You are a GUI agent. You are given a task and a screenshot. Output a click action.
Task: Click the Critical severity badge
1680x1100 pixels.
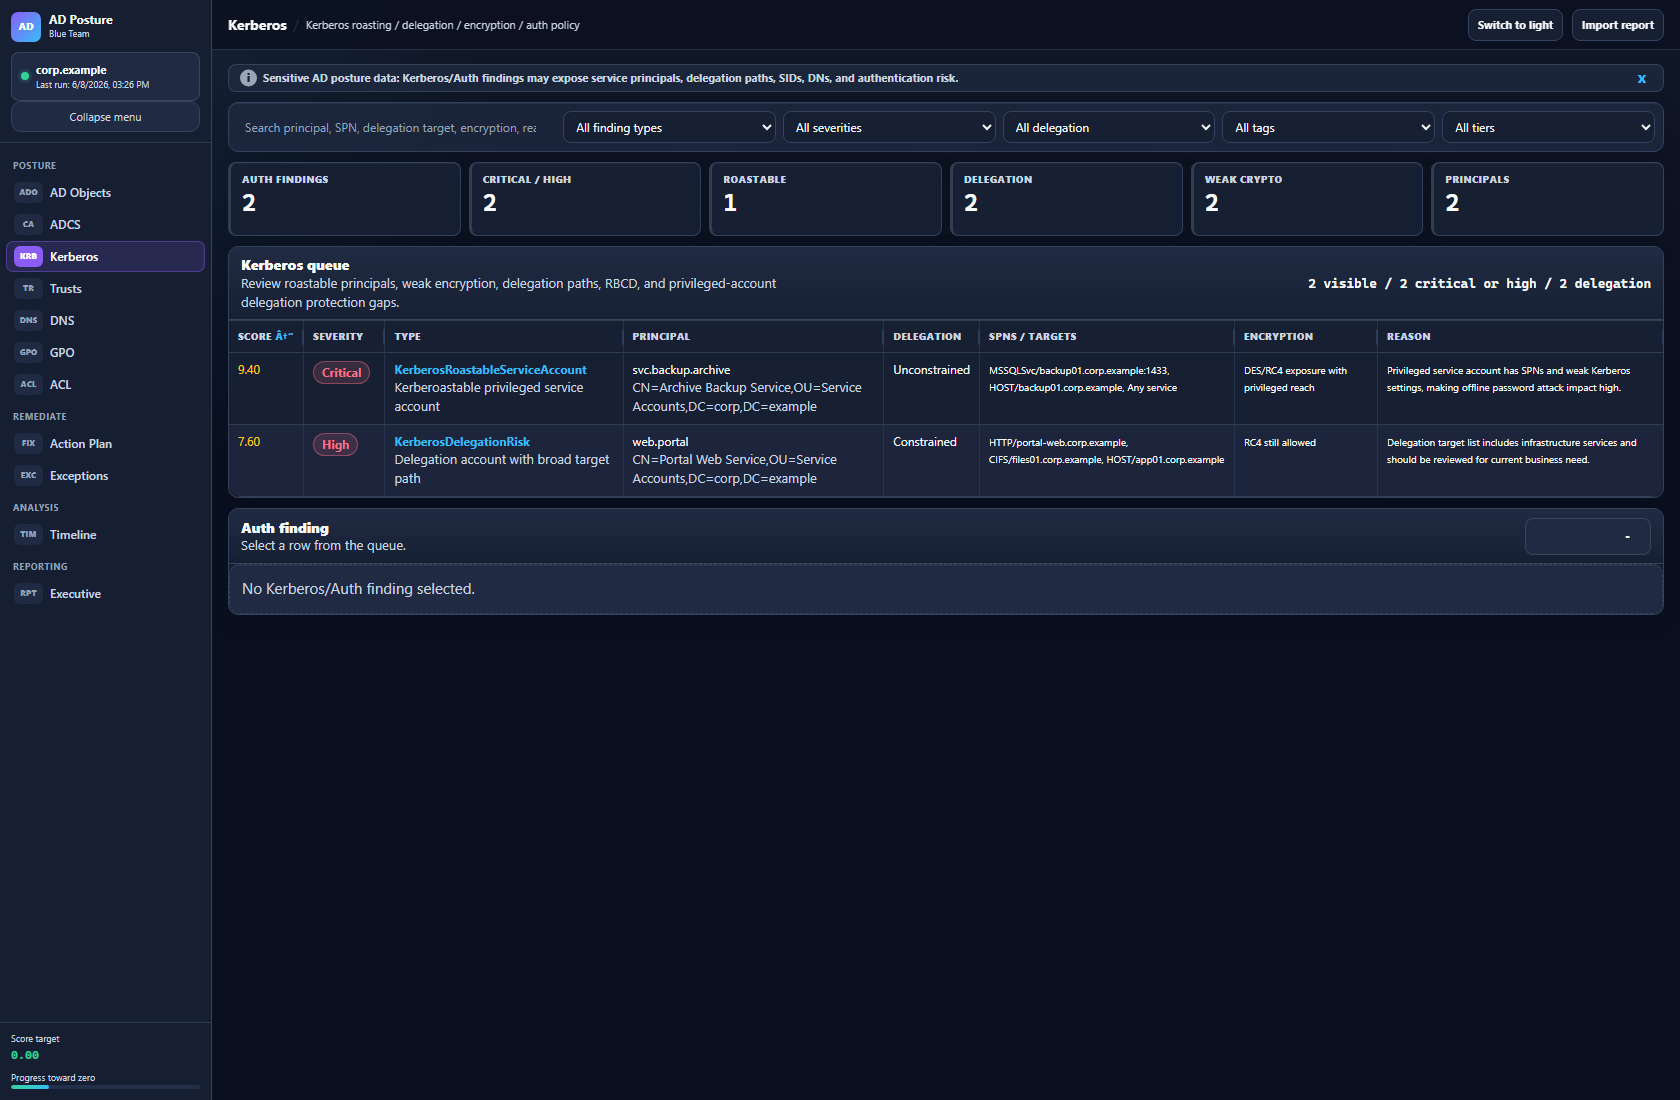coord(341,373)
